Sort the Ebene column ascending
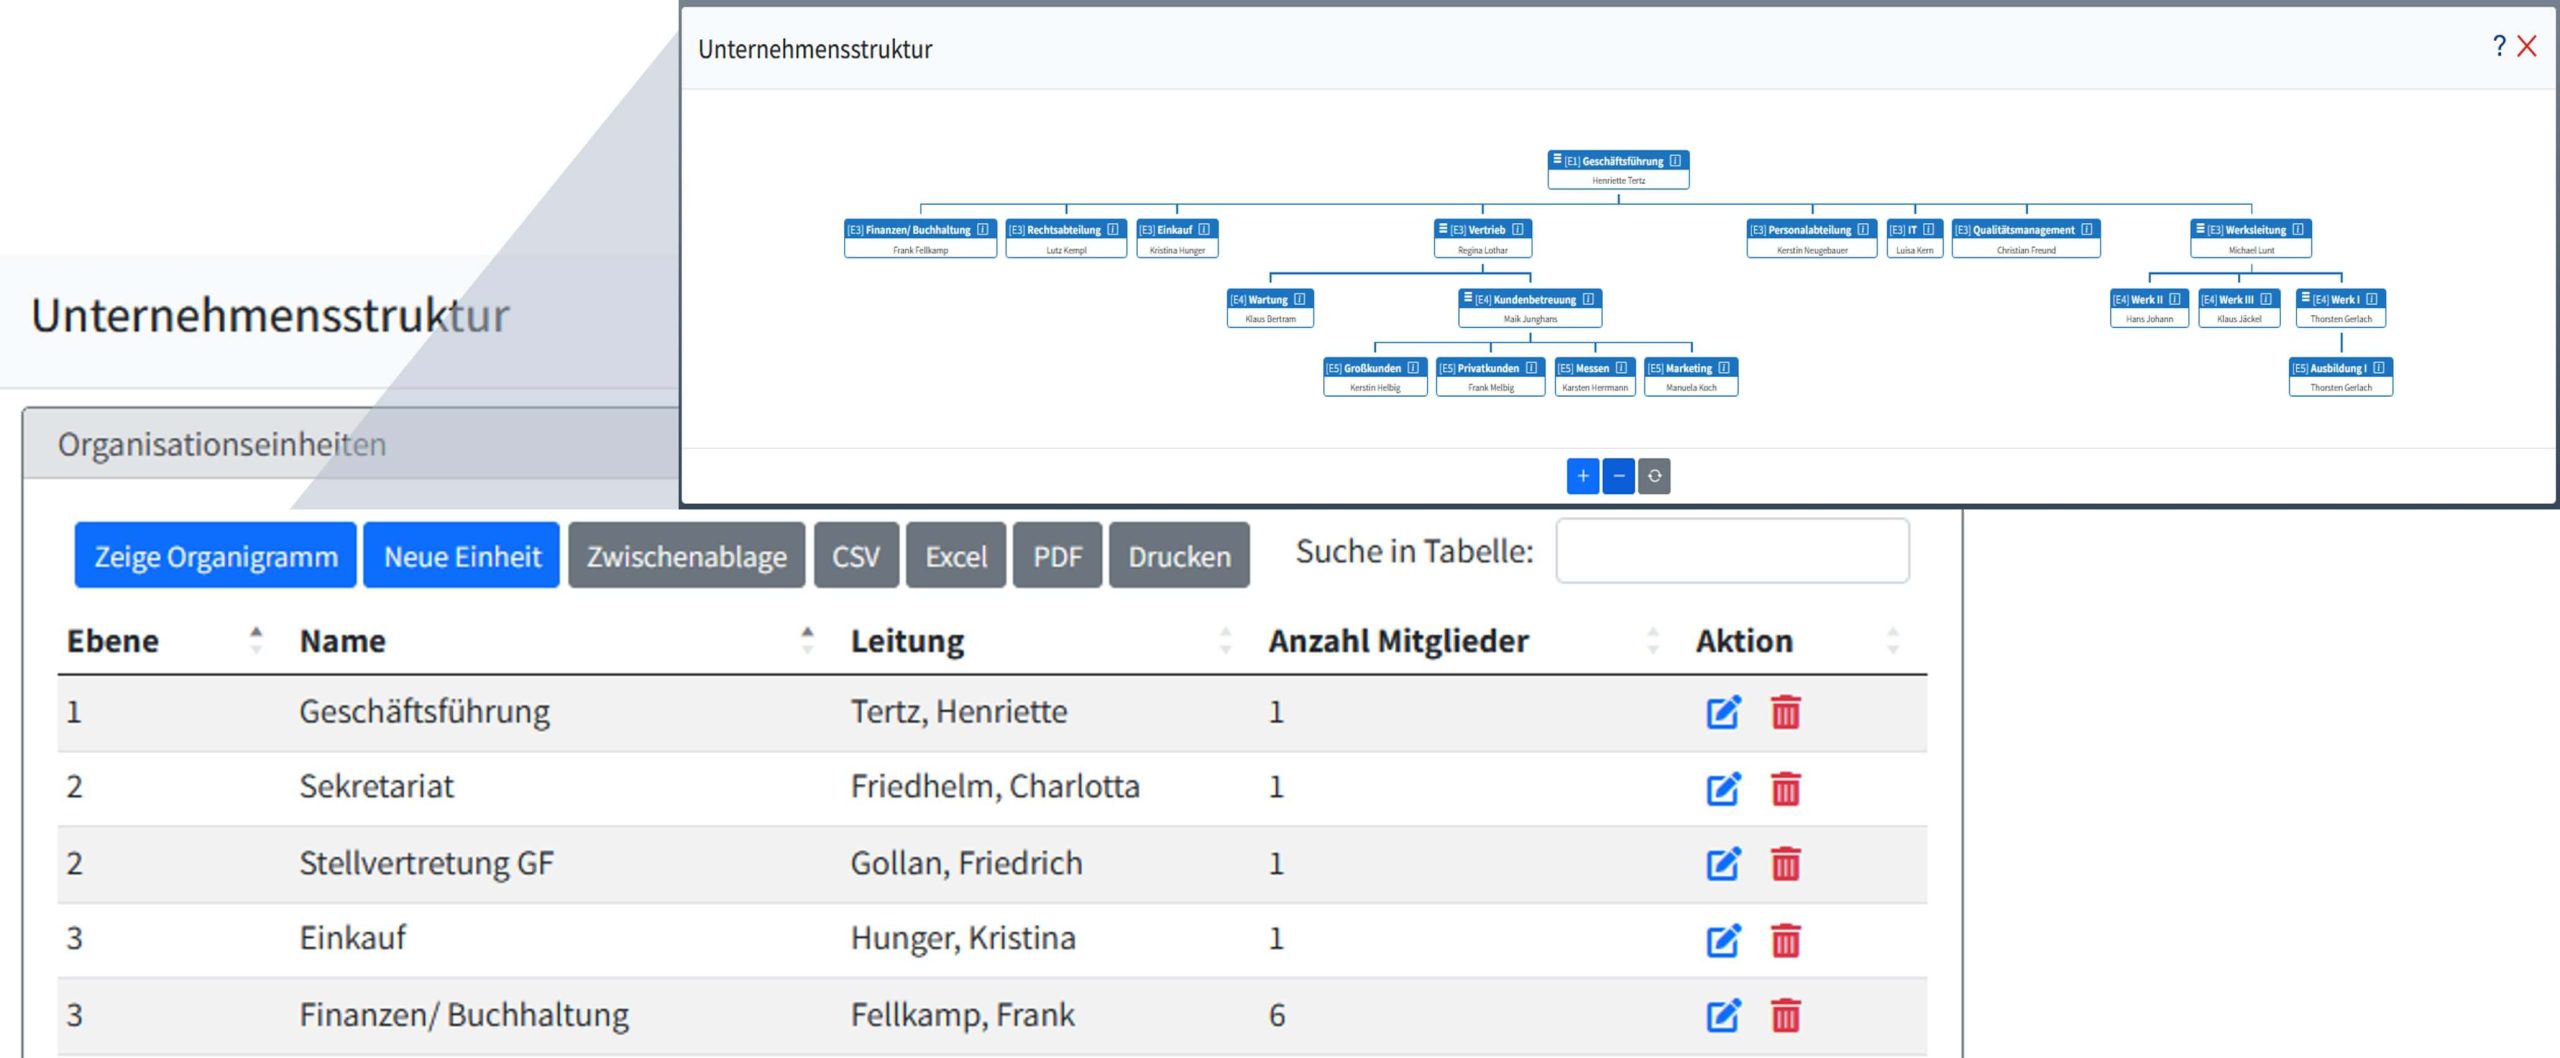The height and width of the screenshot is (1058, 2560). coord(258,631)
